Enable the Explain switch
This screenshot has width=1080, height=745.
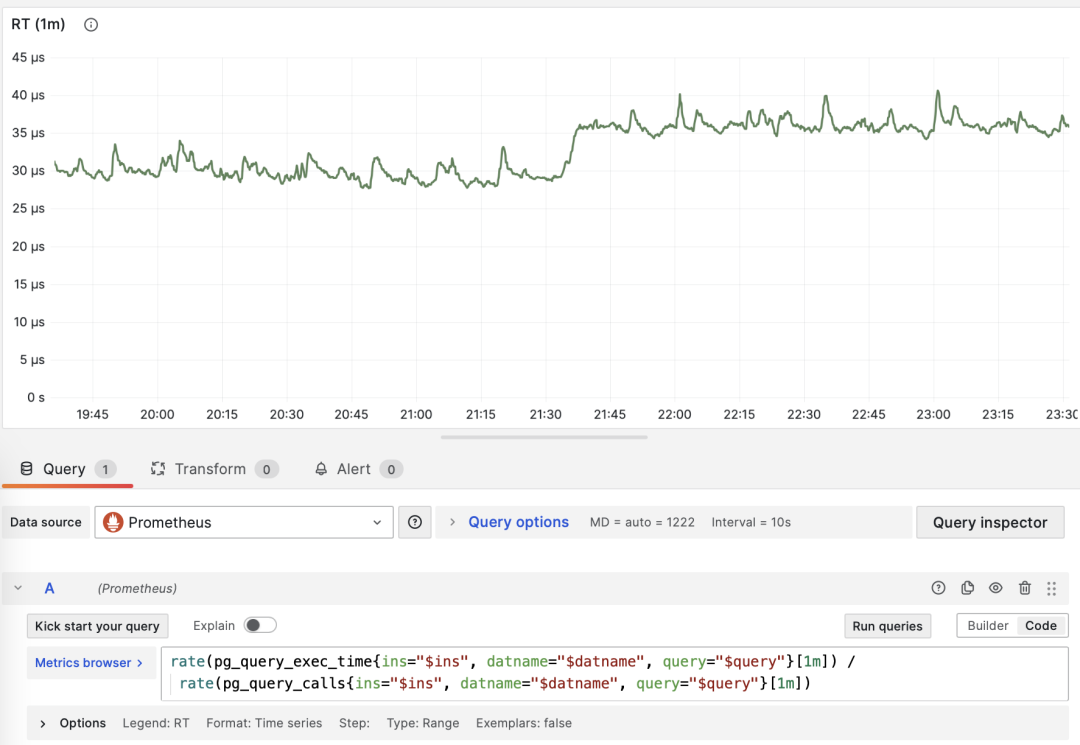click(x=260, y=626)
